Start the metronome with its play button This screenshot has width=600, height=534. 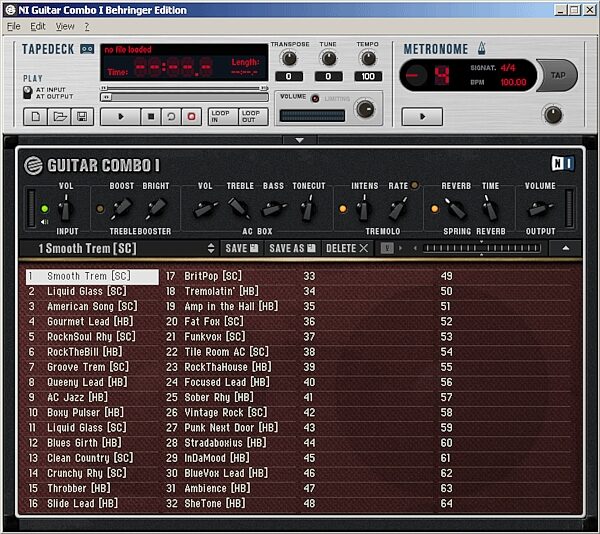point(422,116)
